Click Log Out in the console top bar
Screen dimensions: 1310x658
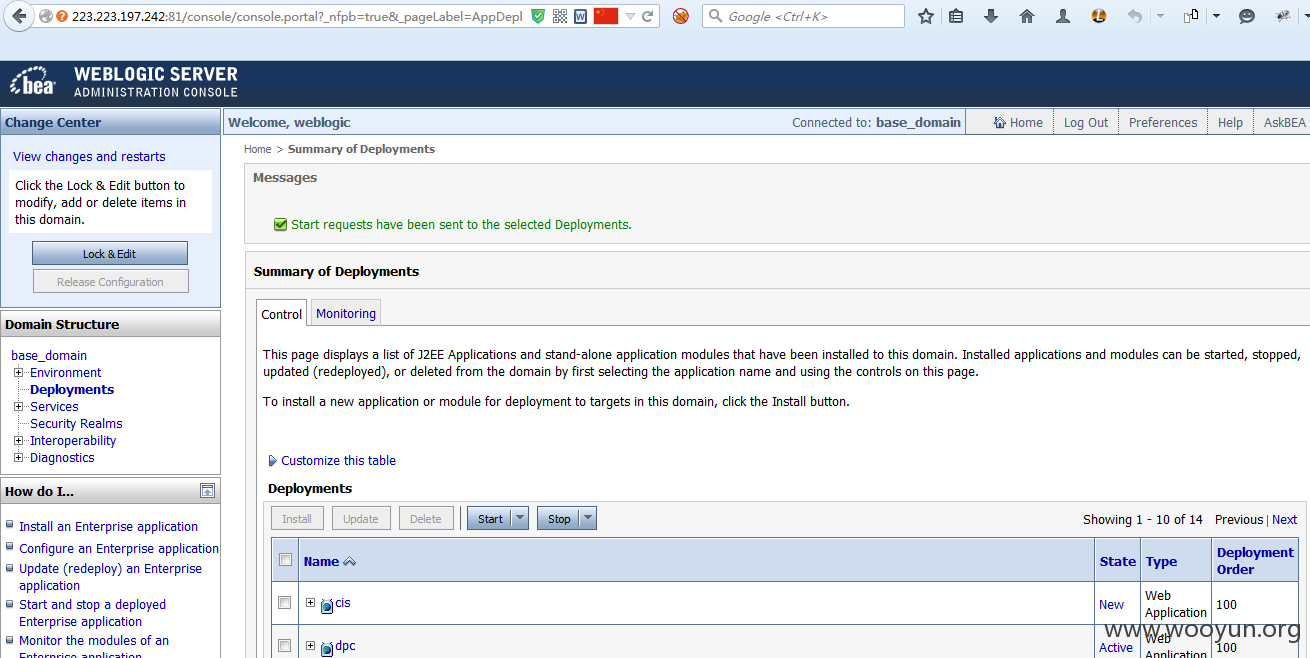pos(1086,122)
